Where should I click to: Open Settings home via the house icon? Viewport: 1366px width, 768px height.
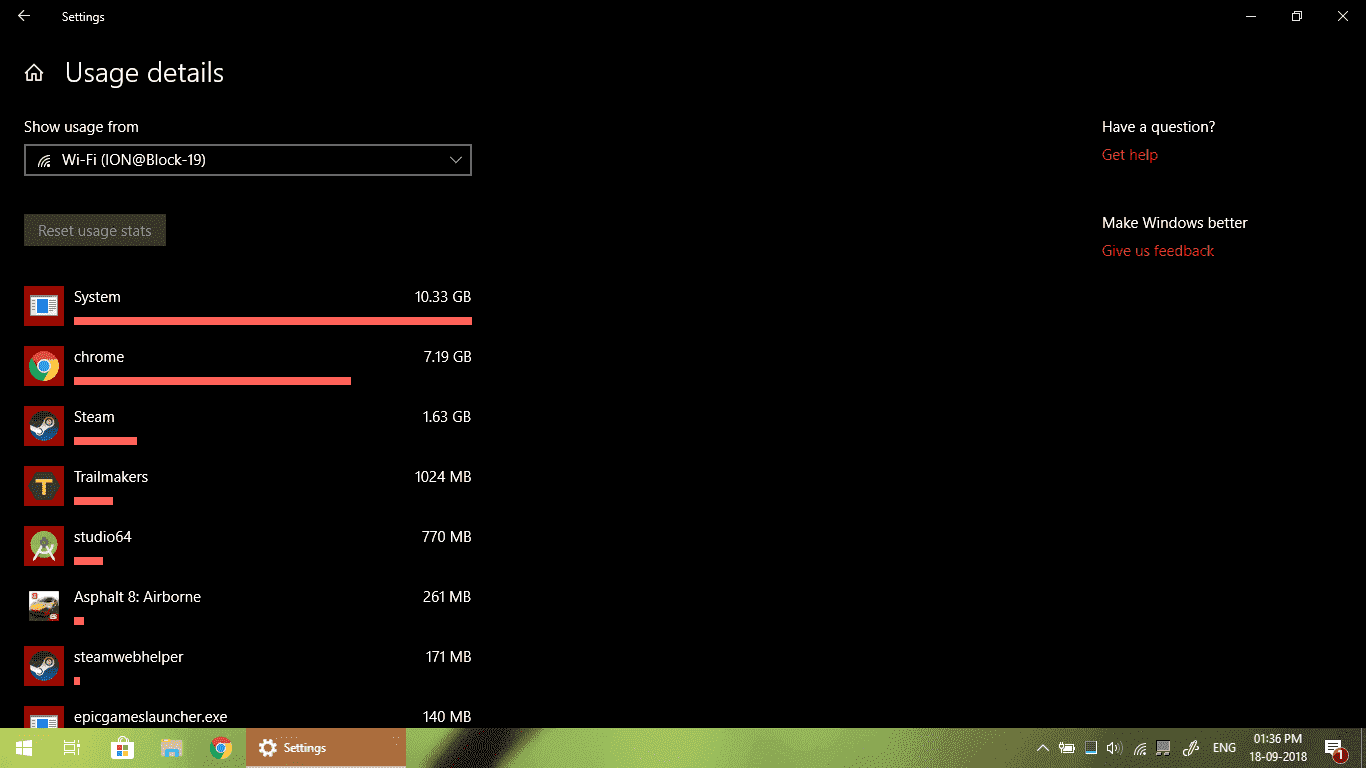(x=34, y=73)
